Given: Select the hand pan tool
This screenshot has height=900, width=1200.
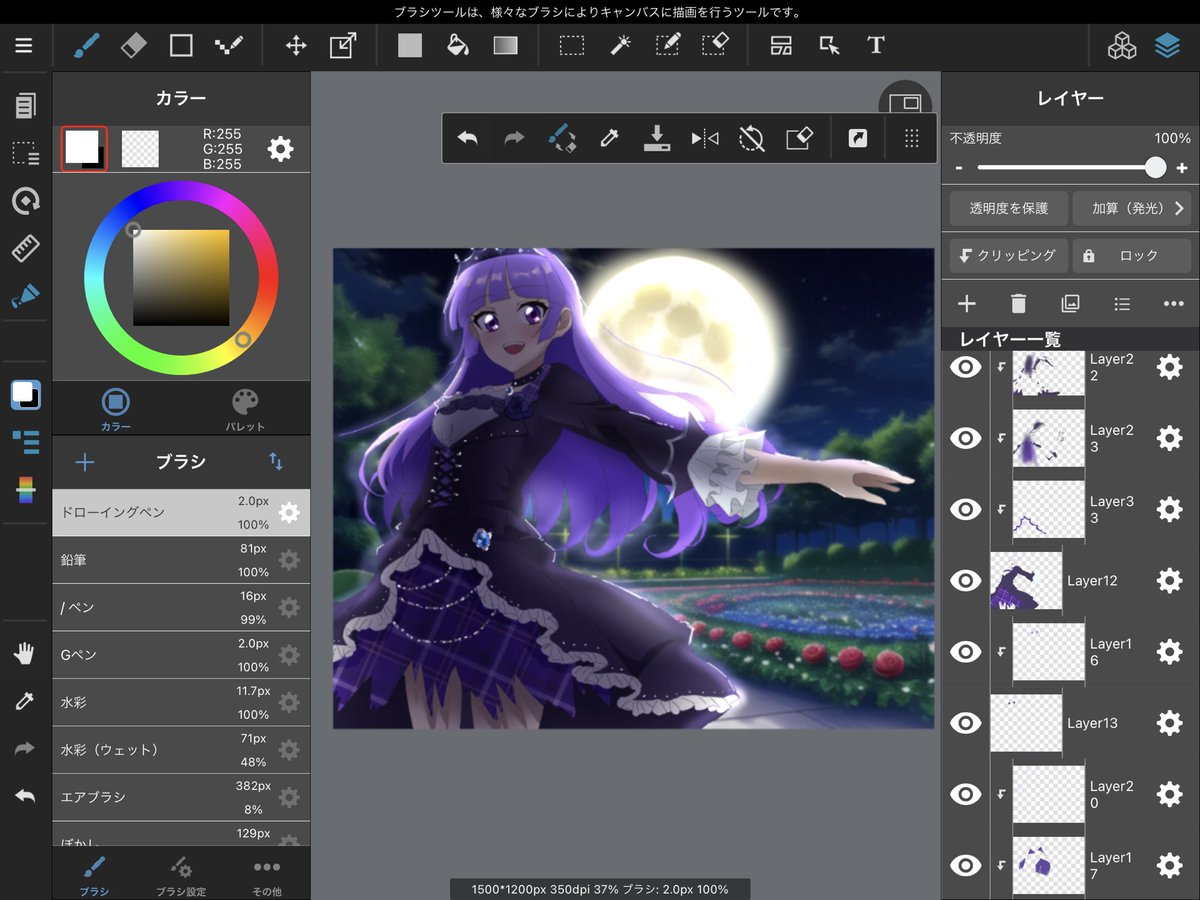Looking at the screenshot, I should pos(24,654).
